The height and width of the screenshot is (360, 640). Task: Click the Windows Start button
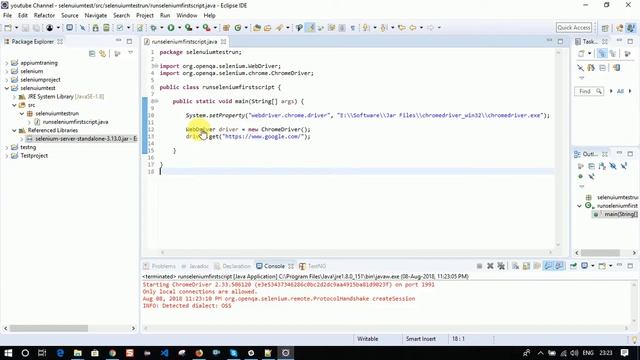[8, 353]
